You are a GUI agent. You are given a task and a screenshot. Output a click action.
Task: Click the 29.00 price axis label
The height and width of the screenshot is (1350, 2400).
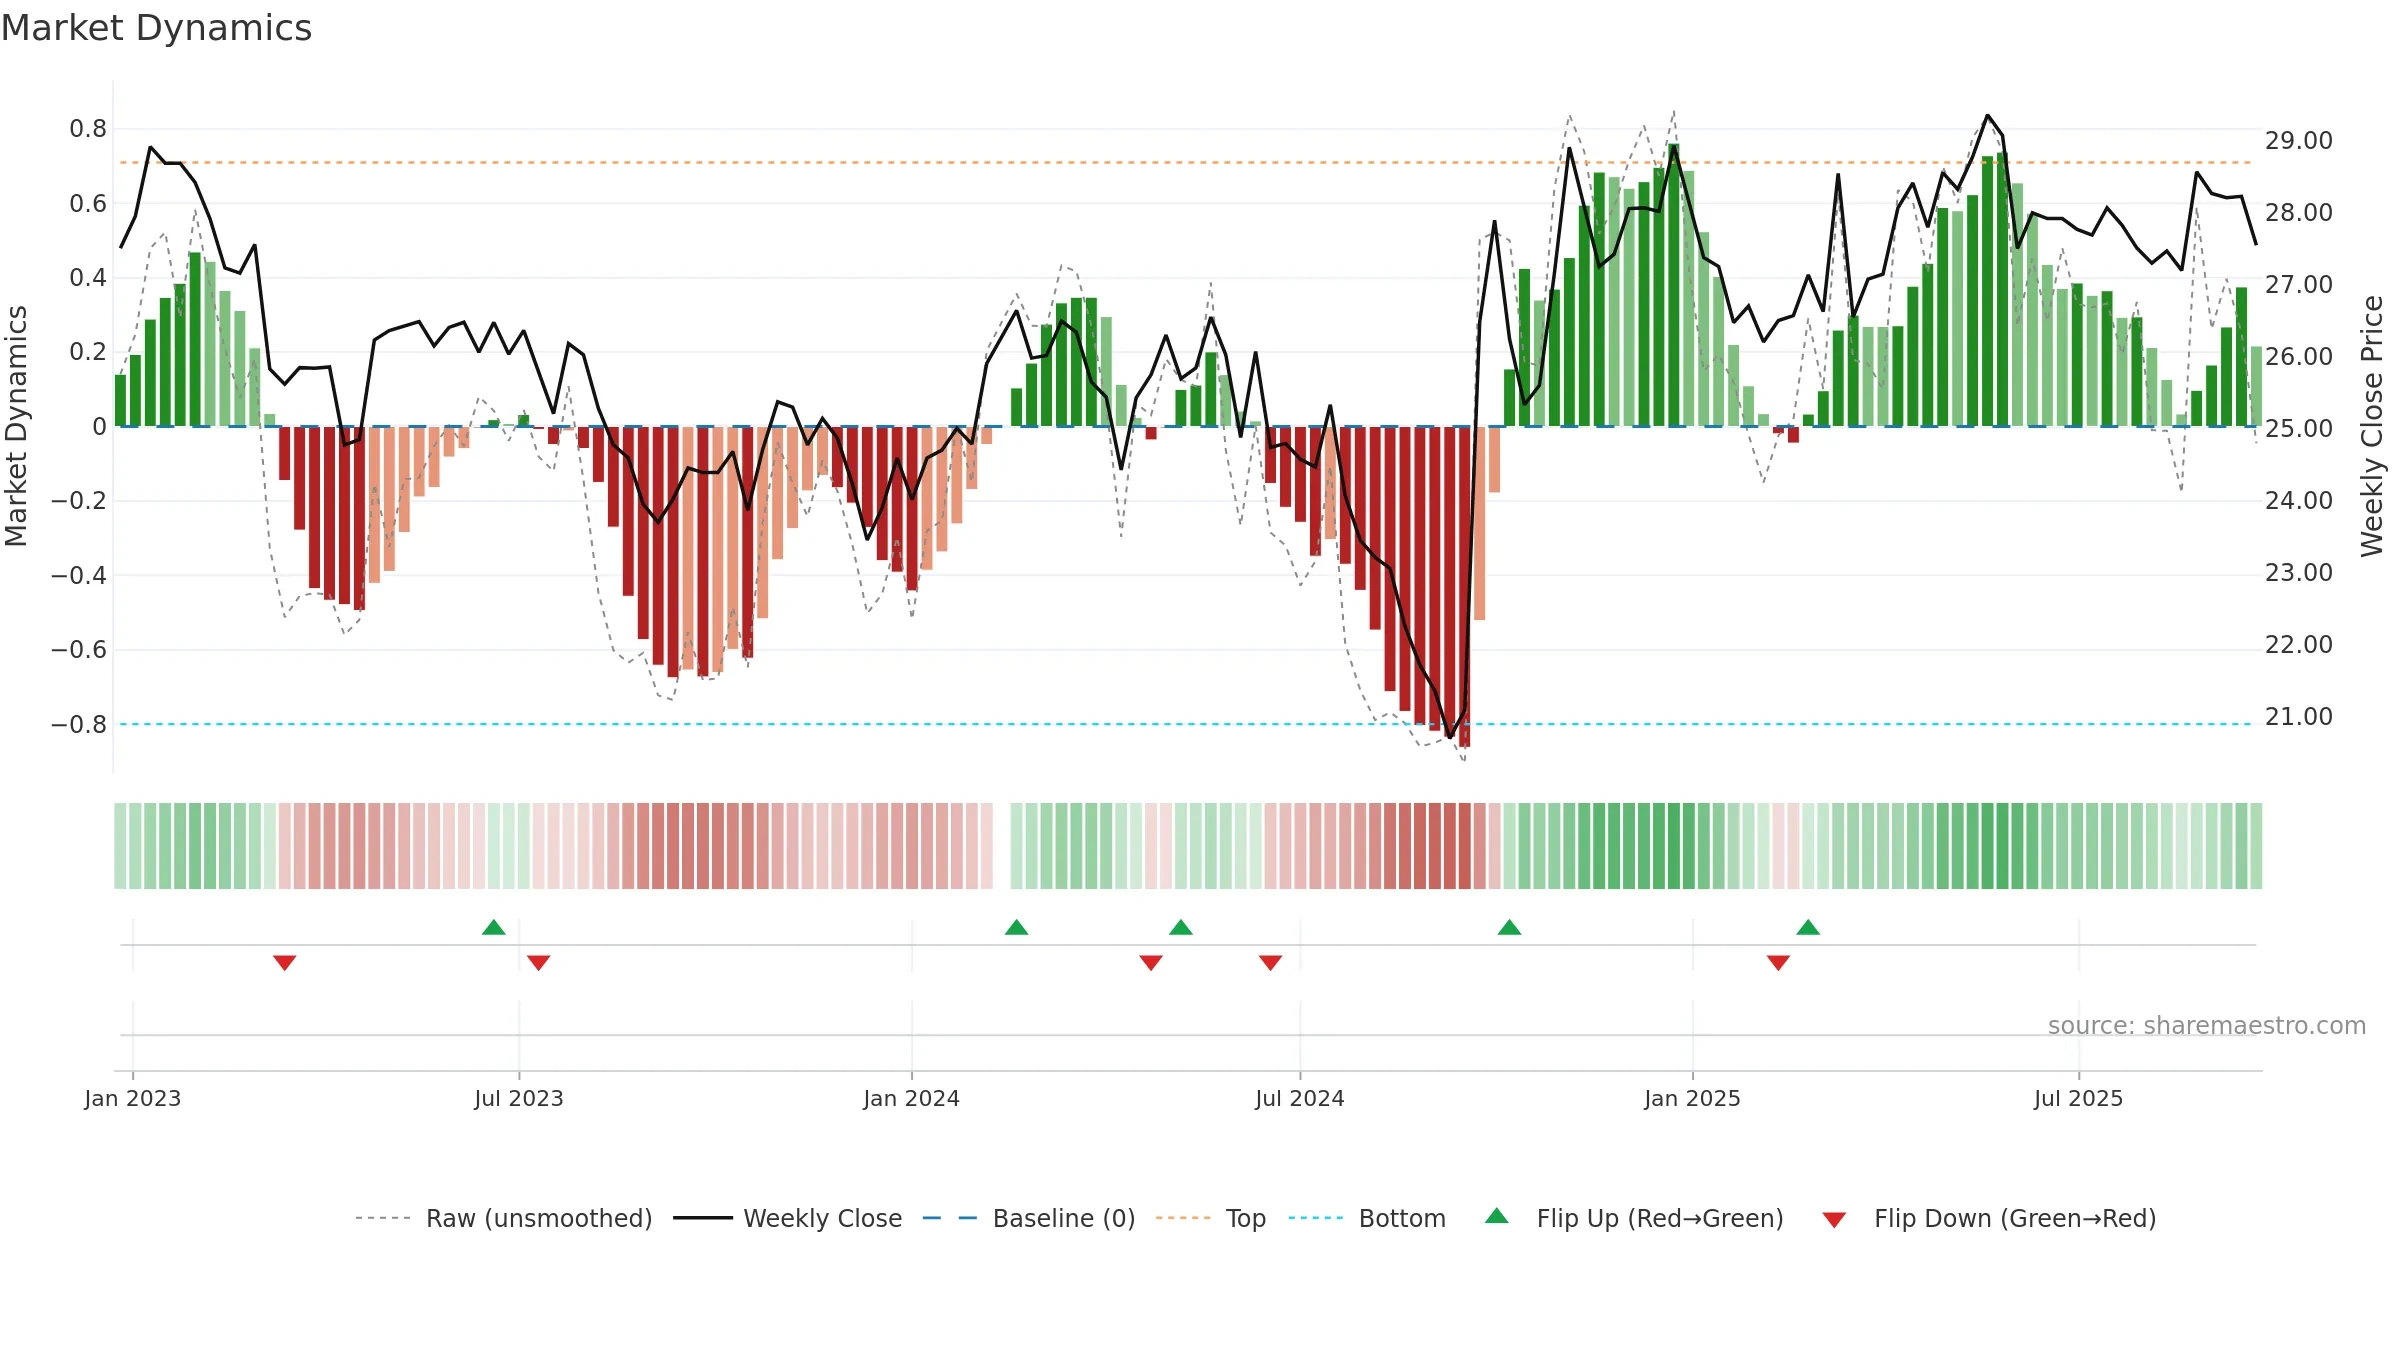tap(2299, 141)
